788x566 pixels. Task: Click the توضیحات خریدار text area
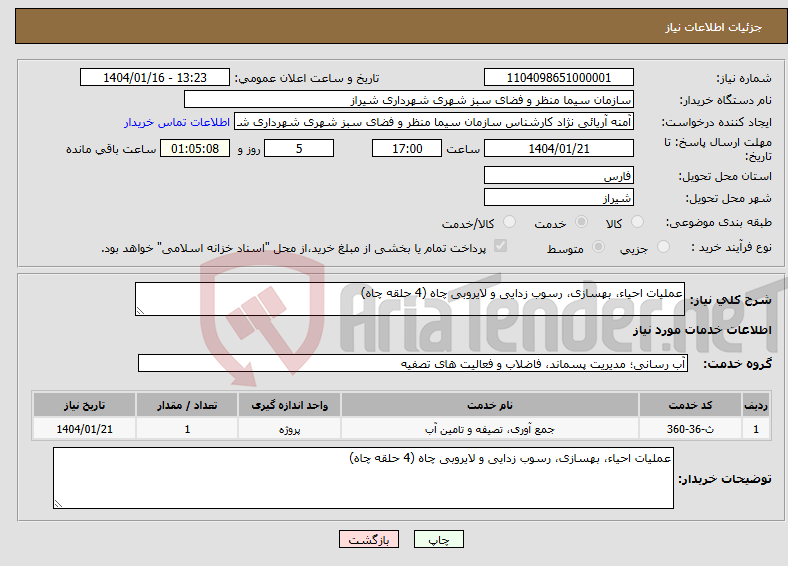coord(363,478)
